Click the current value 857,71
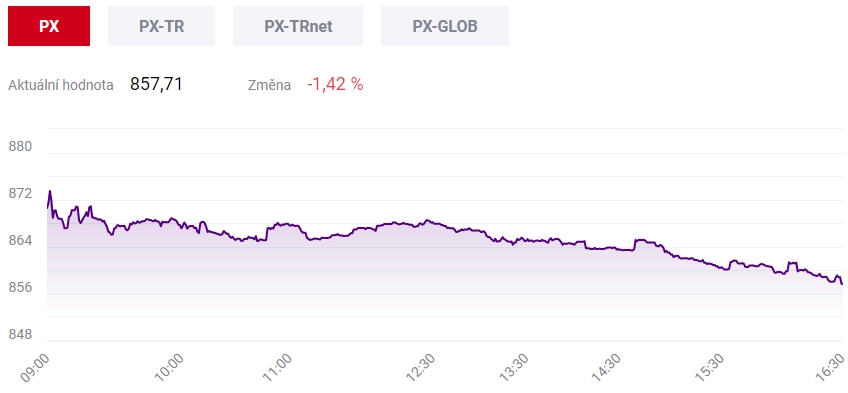 156,84
